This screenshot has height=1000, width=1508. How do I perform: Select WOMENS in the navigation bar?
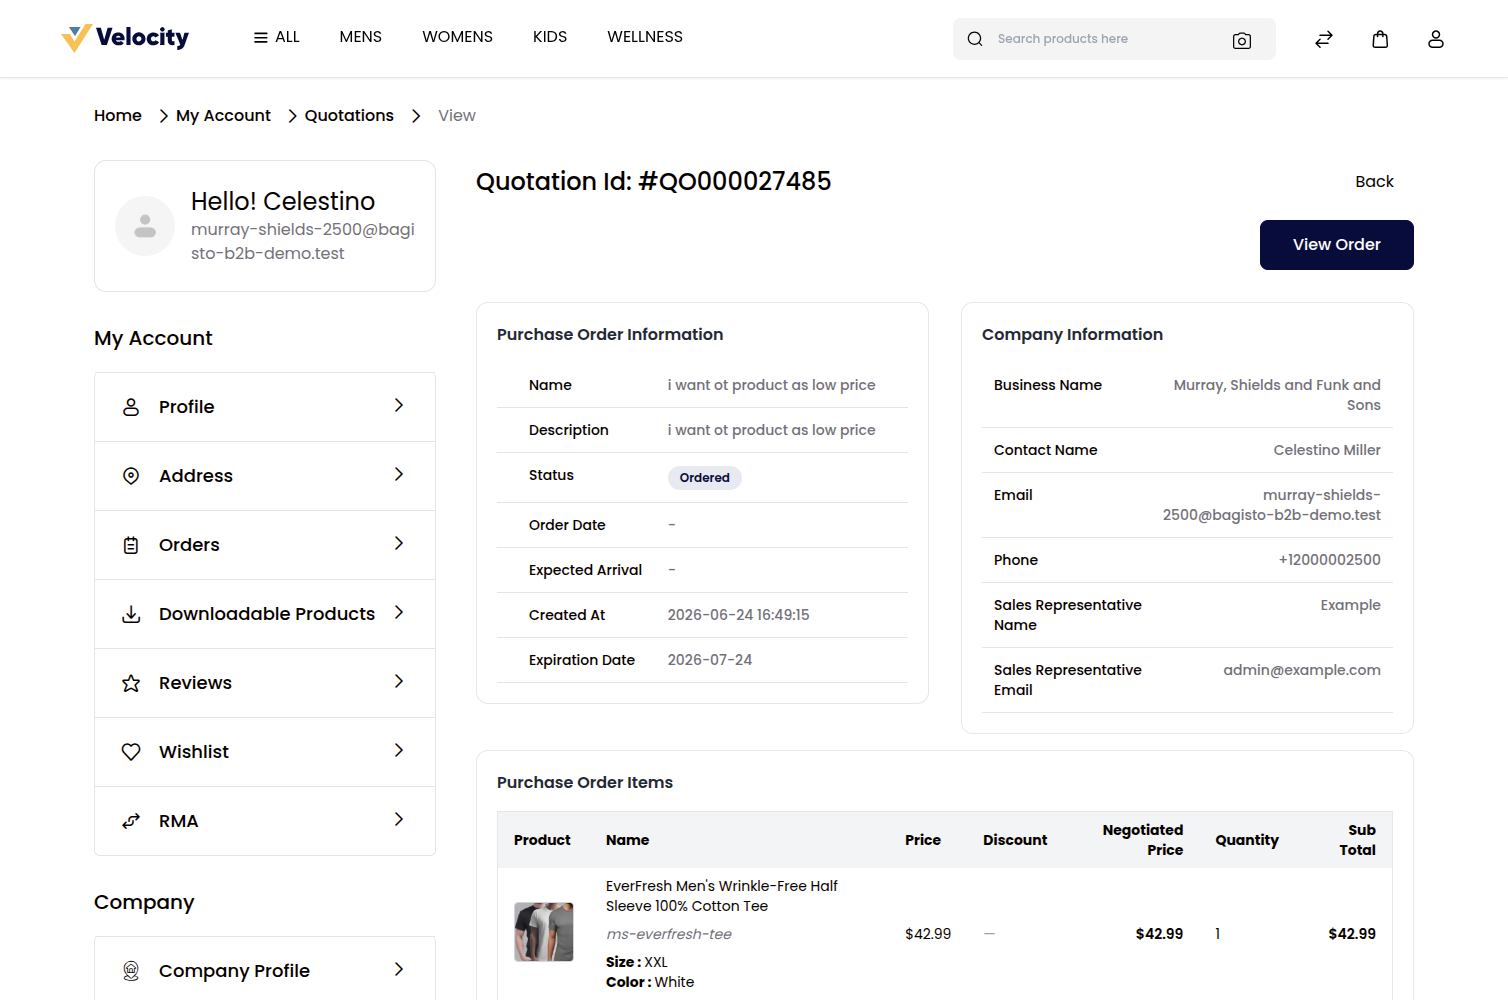coord(457,37)
